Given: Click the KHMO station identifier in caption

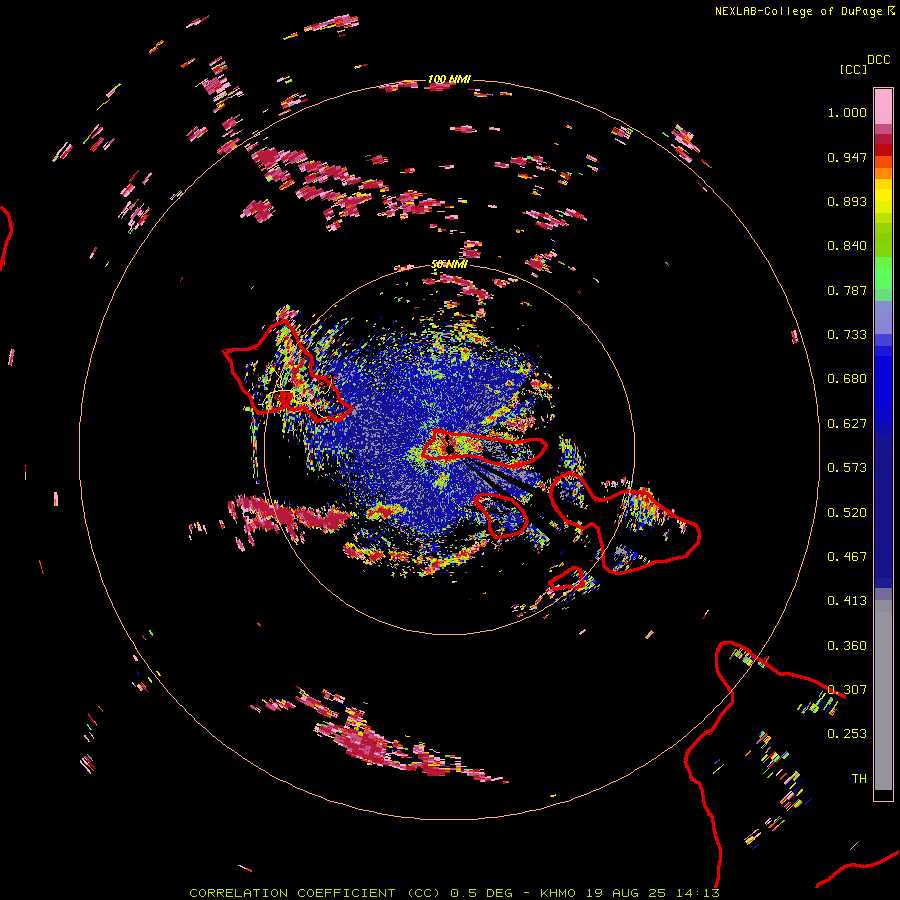Looking at the screenshot, I should pos(557,893).
